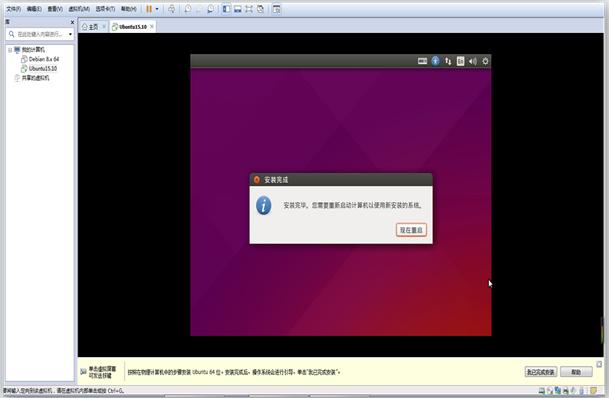Click the library search input field
The height and width of the screenshot is (398, 609).
coord(39,34)
